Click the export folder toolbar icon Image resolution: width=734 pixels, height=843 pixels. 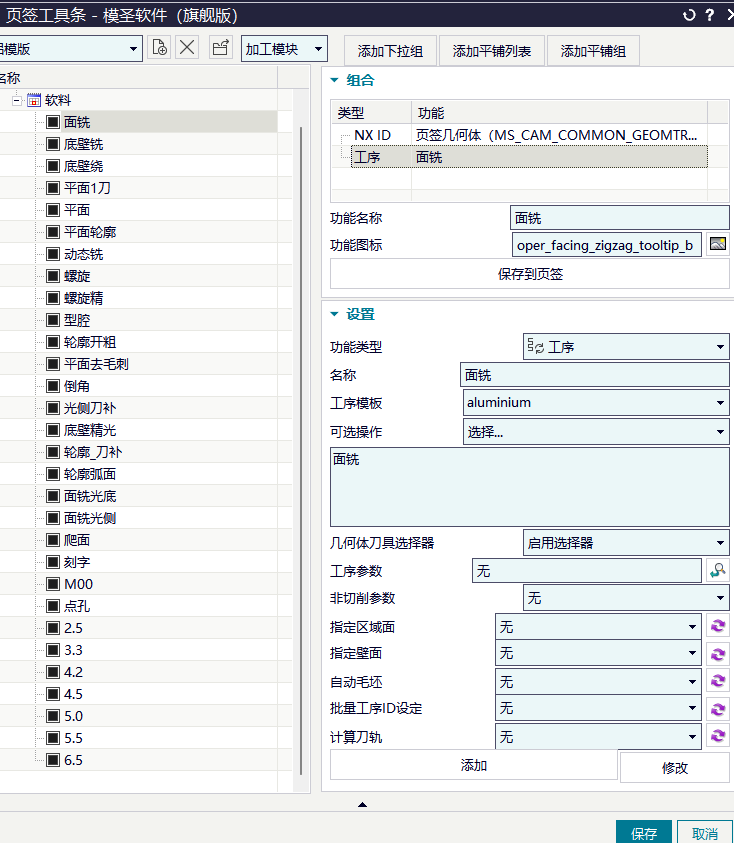click(x=220, y=48)
